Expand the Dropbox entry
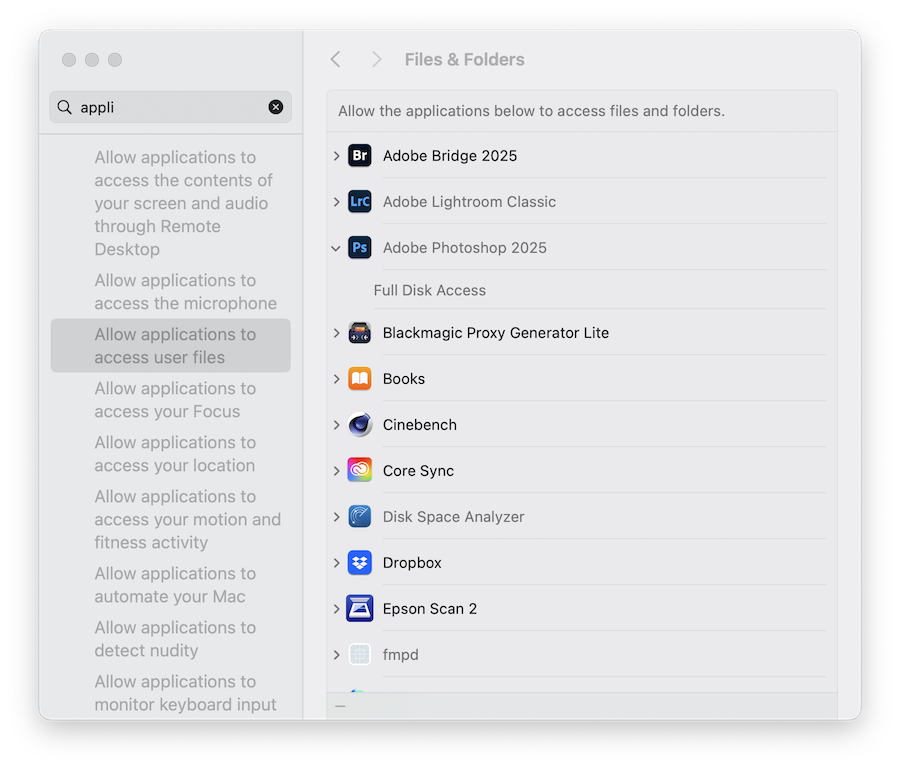 click(x=336, y=563)
